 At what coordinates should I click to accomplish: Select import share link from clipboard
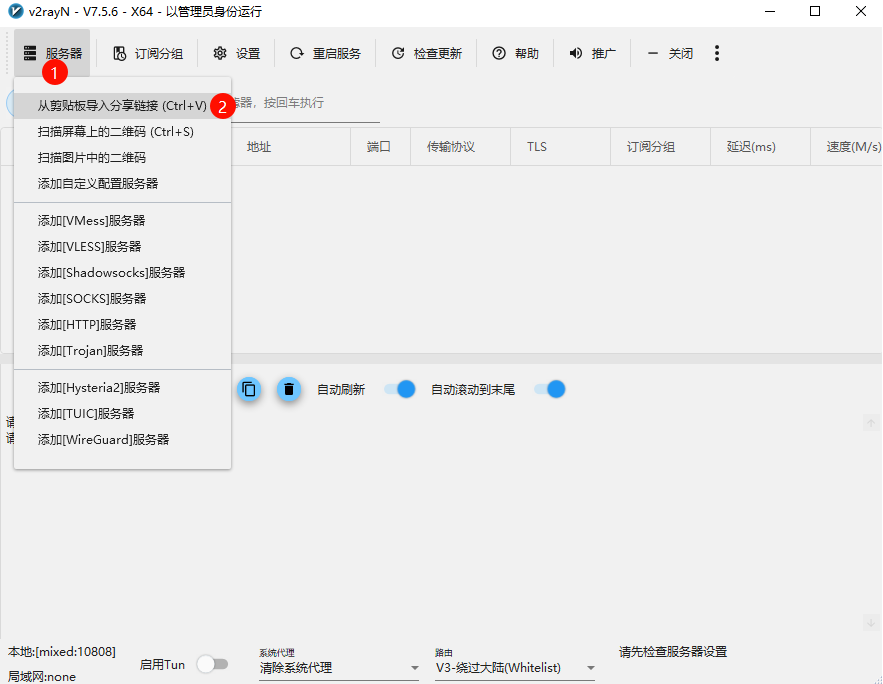pos(122,105)
